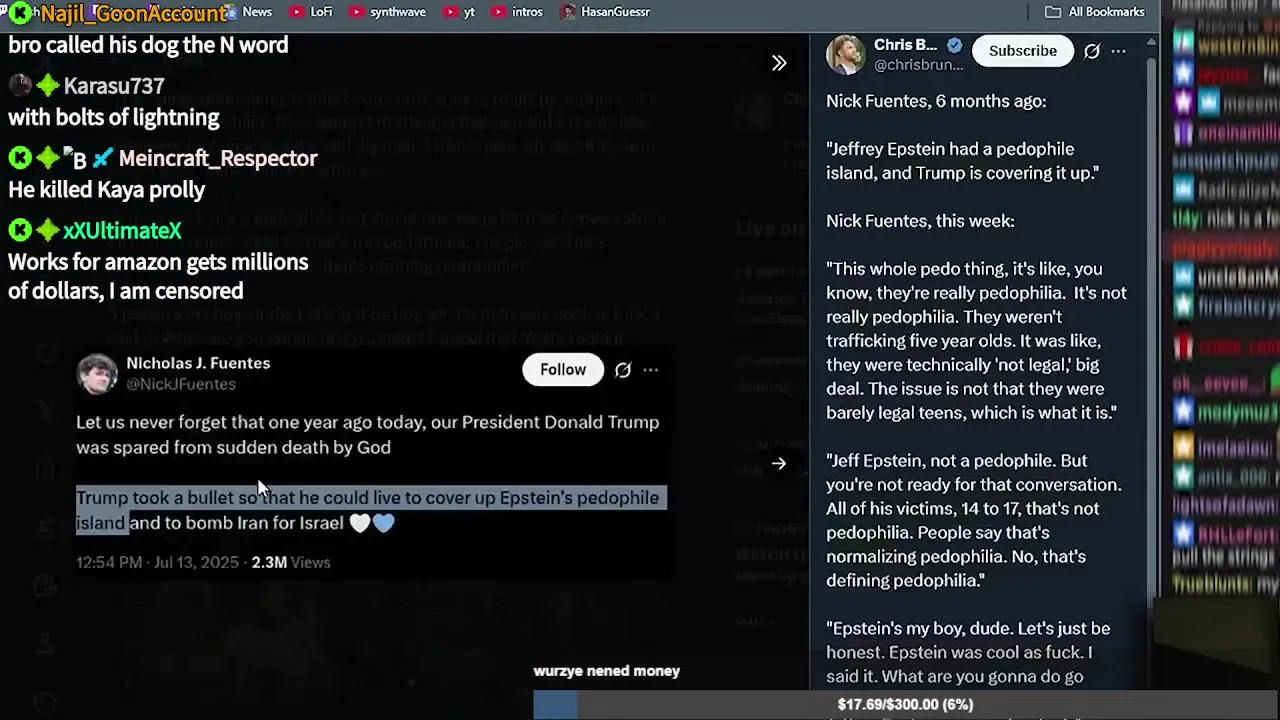
Task: Click the 2.3M Views count
Action: 291,562
